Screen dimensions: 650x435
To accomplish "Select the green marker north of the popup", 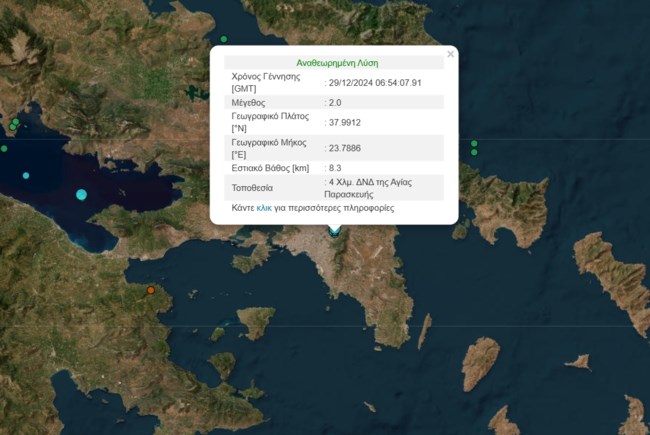I will coord(224,39).
